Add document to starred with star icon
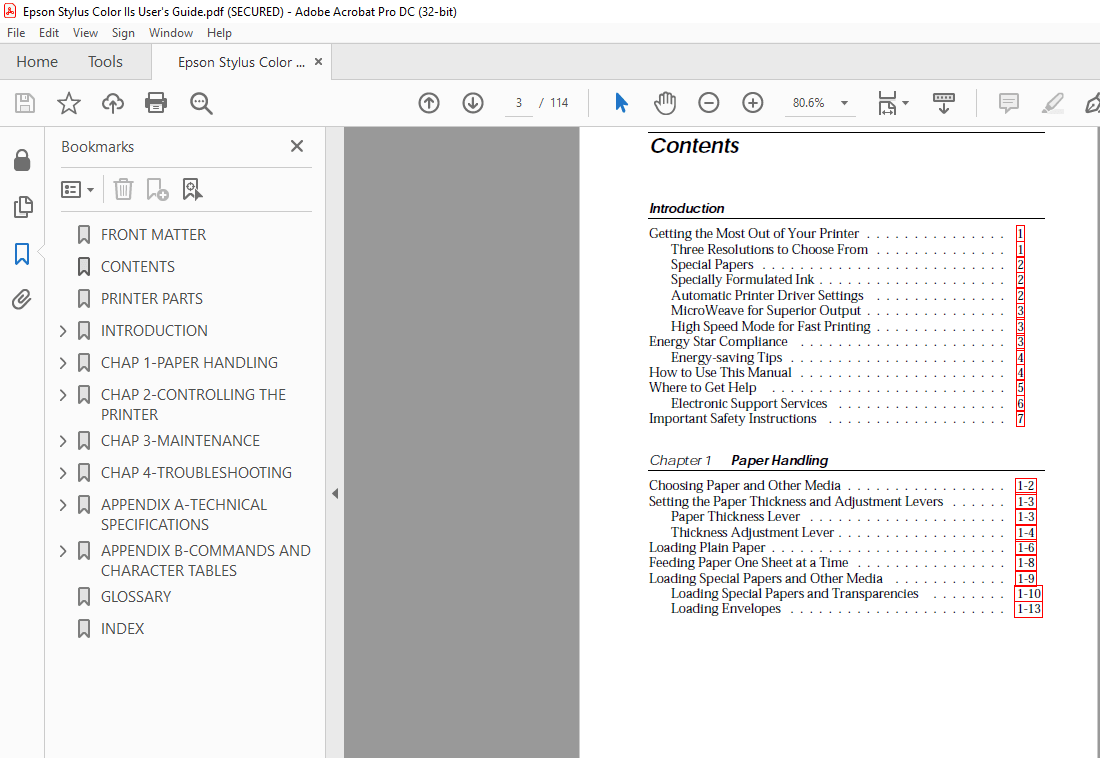Image resolution: width=1100 pixels, height=758 pixels. point(69,103)
